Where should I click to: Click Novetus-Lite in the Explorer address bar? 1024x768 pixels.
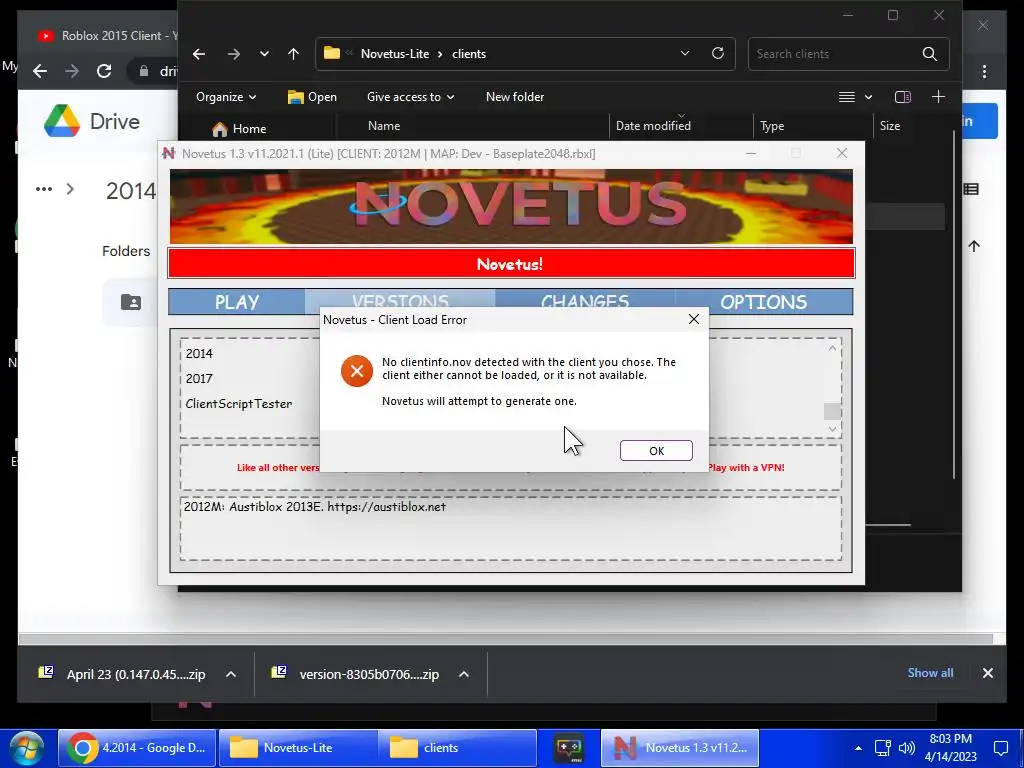(x=394, y=54)
